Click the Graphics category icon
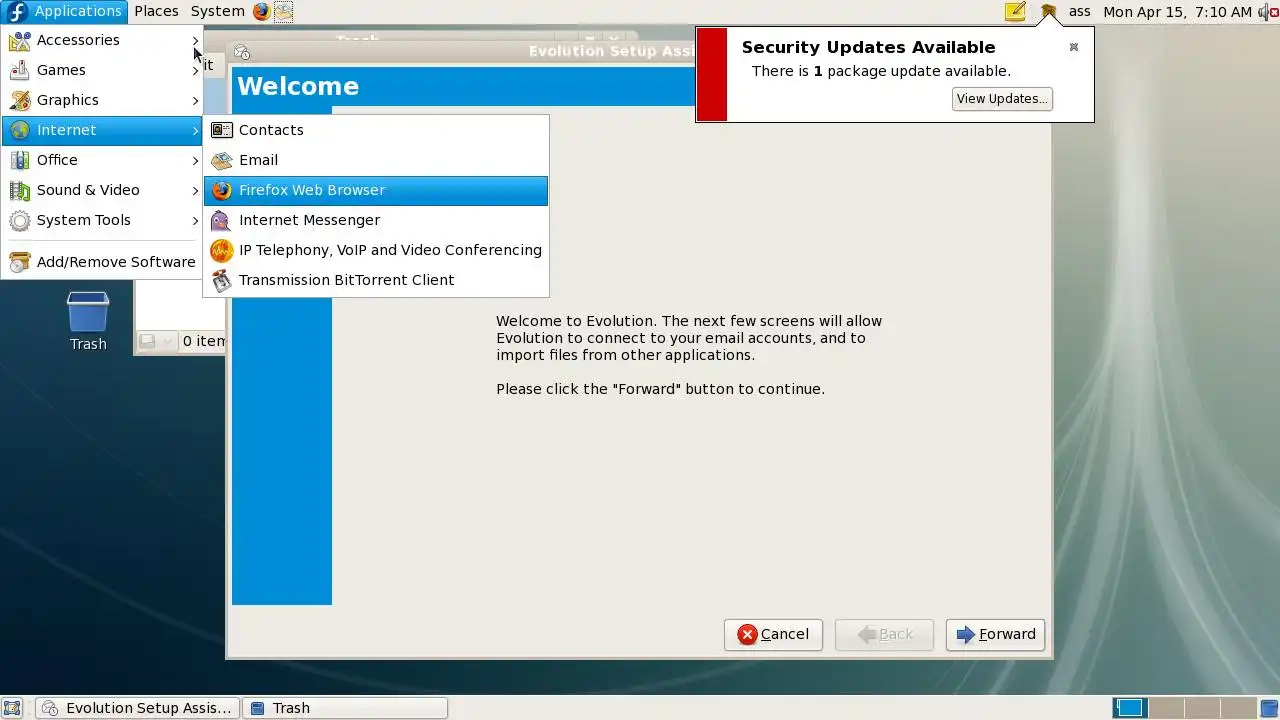This screenshot has height=720, width=1280. (20, 100)
